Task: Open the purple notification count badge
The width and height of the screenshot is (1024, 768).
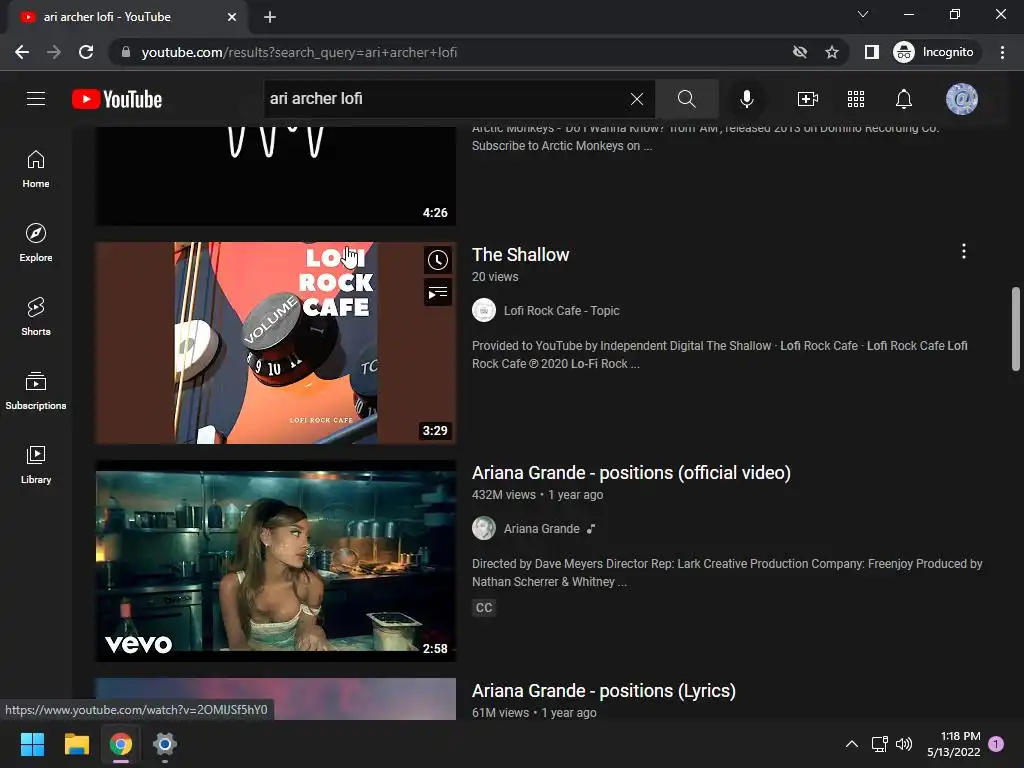Action: pyautogui.click(x=996, y=744)
